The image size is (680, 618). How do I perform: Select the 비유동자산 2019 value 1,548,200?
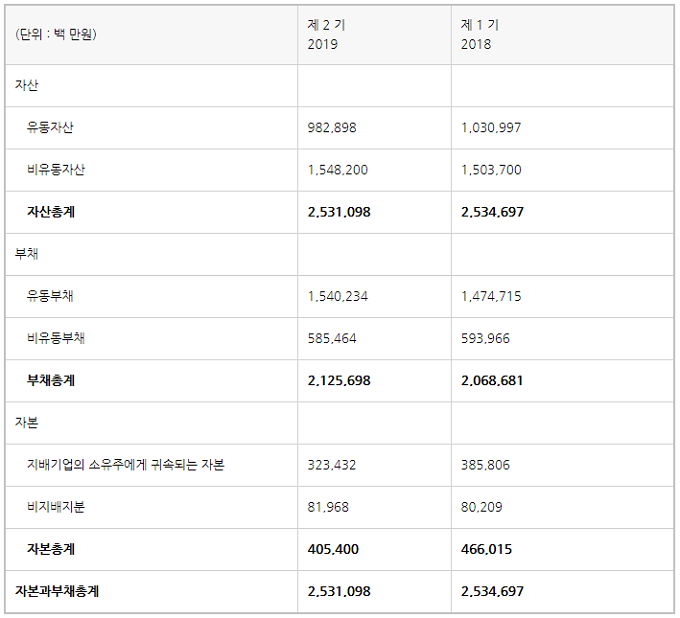[x=337, y=170]
